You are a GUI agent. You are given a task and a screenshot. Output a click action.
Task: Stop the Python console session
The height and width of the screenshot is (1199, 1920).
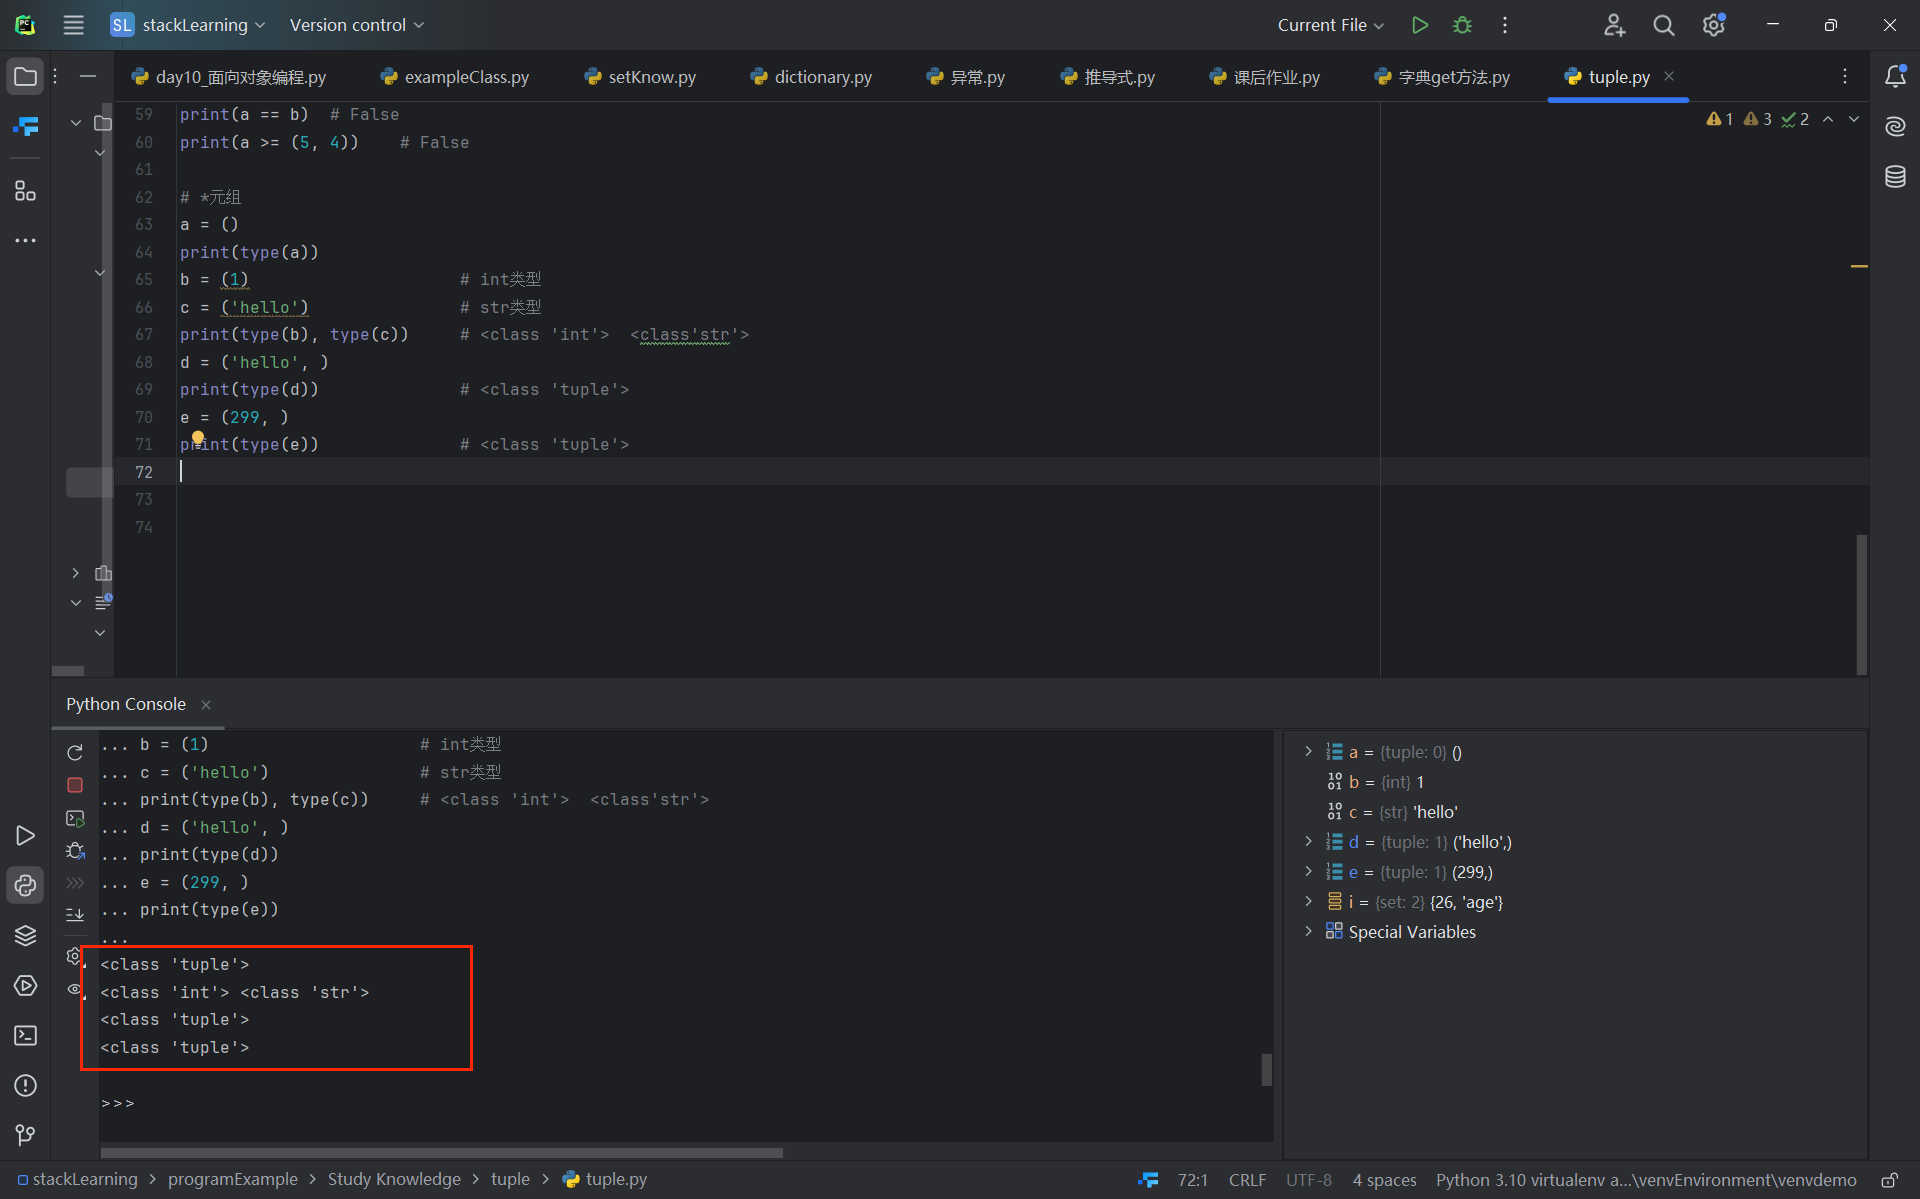coord(75,785)
